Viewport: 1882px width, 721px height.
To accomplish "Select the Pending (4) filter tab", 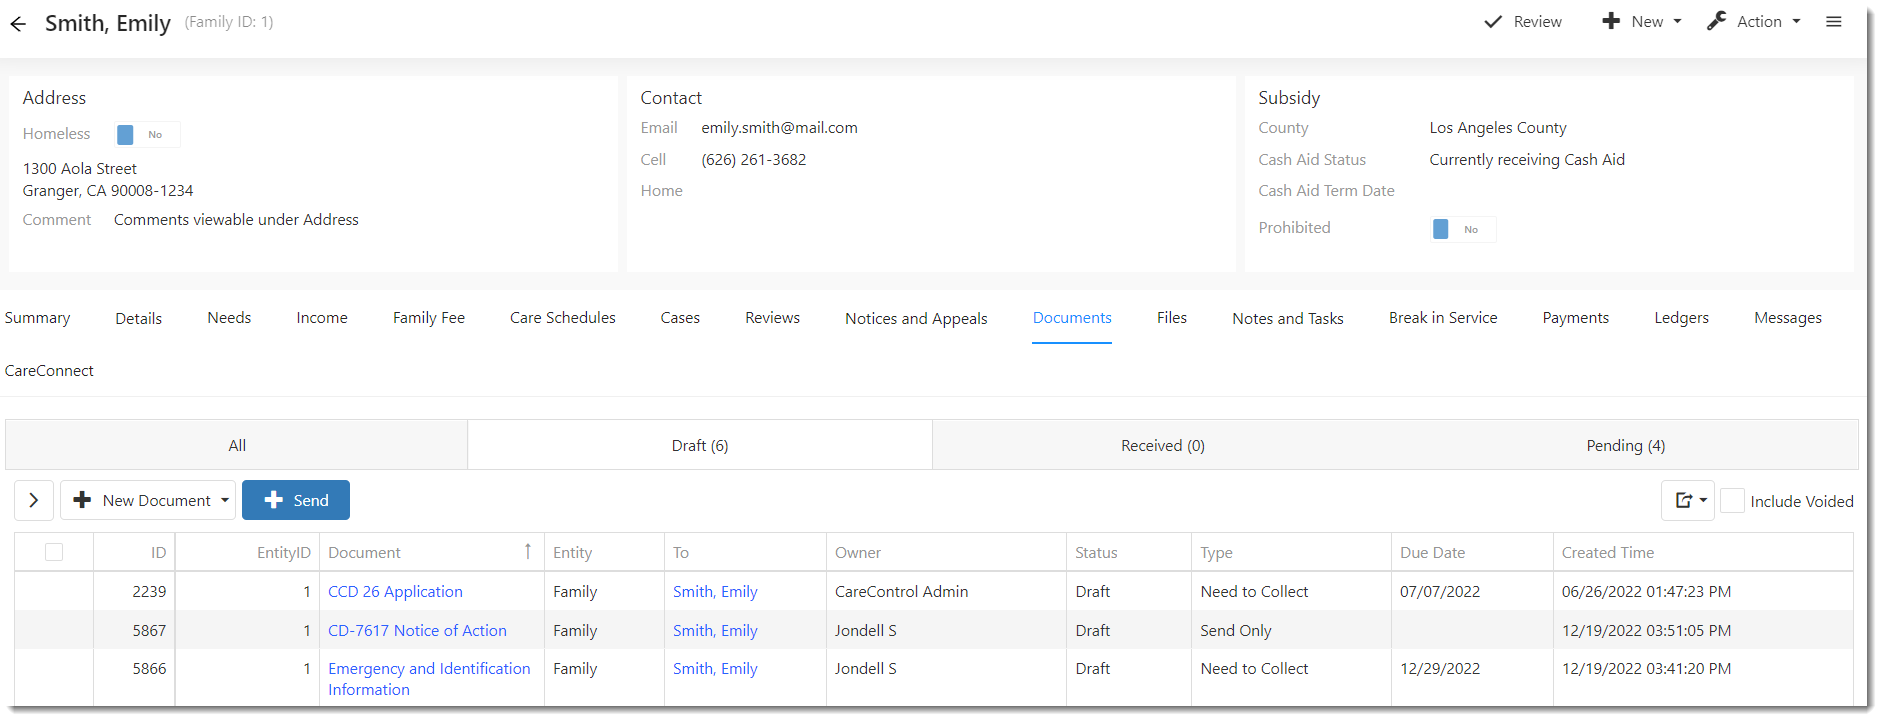I will click(x=1624, y=446).
